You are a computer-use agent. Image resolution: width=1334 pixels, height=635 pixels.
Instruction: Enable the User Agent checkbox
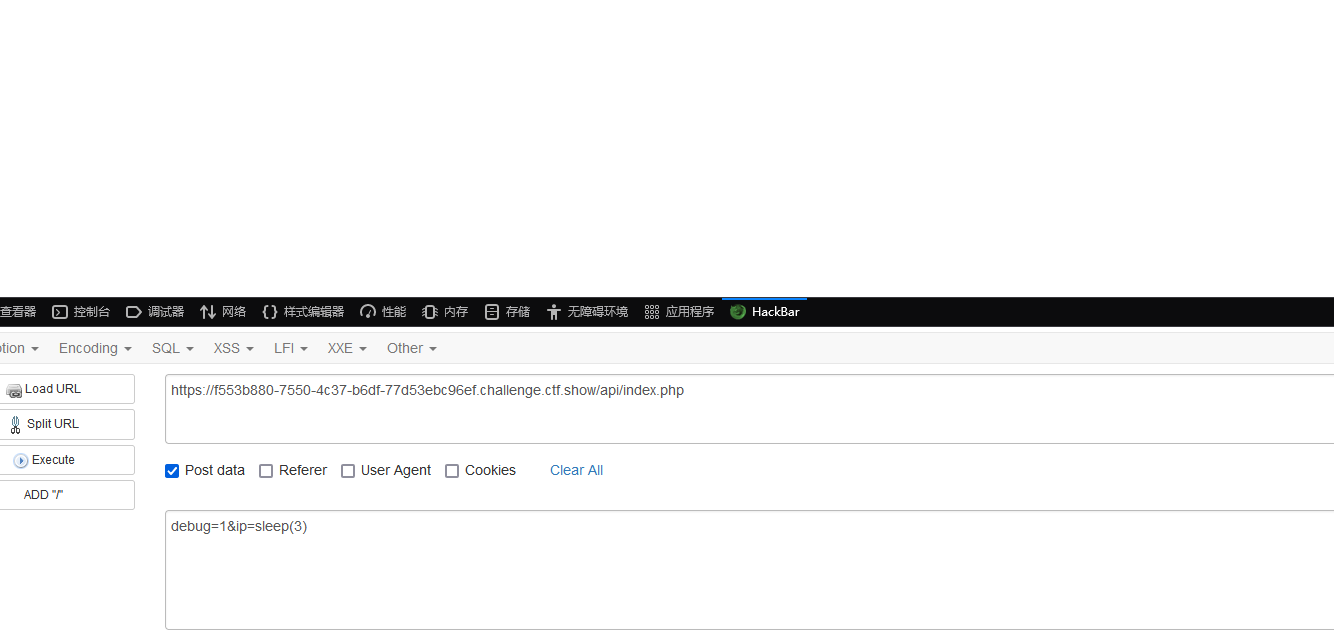348,471
